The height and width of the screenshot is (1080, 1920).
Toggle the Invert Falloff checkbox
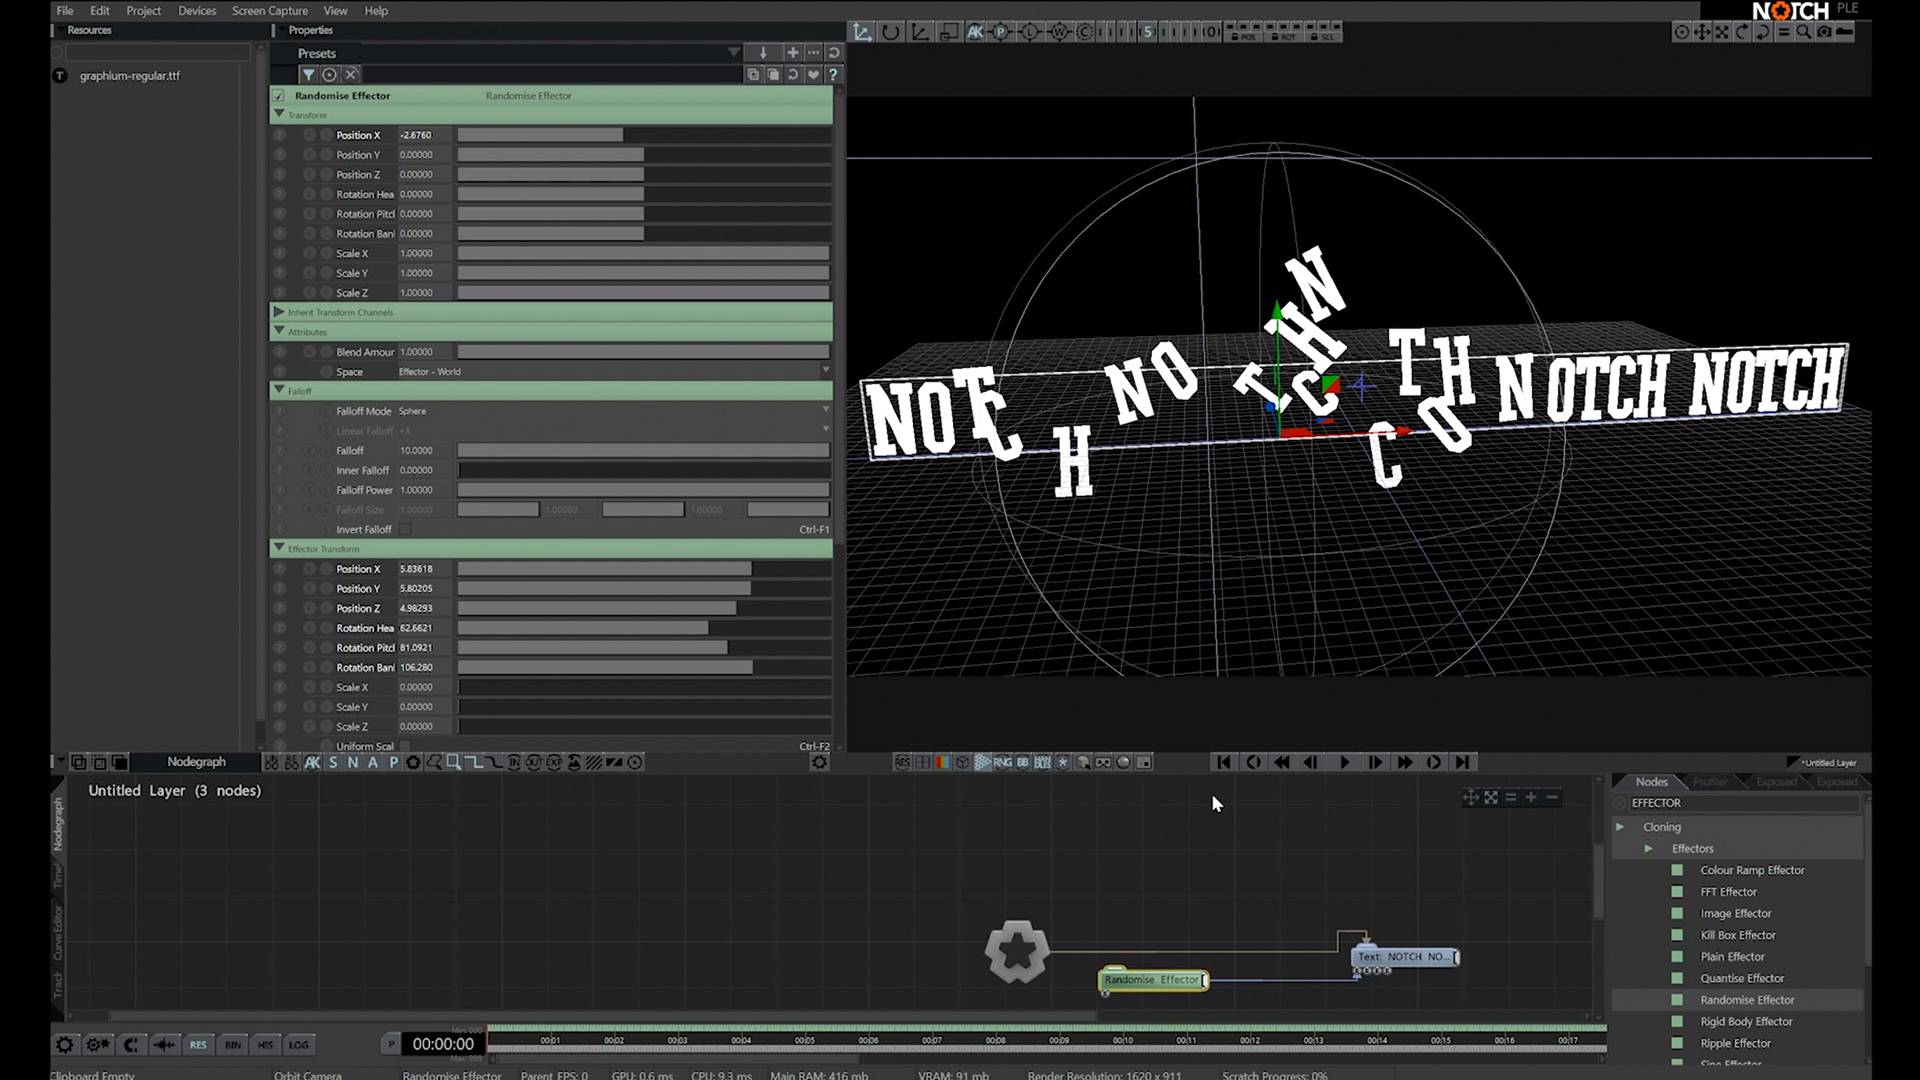405,529
